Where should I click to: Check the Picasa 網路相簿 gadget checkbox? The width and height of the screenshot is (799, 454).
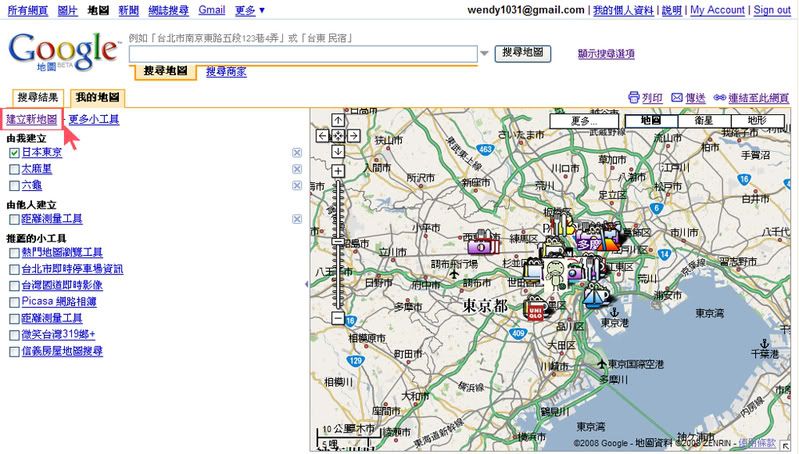[x=14, y=301]
